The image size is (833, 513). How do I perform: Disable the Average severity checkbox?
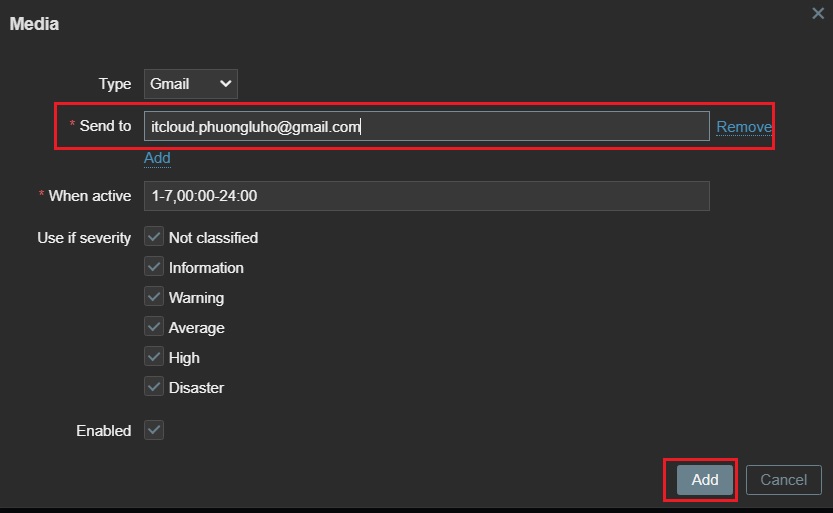tap(154, 327)
